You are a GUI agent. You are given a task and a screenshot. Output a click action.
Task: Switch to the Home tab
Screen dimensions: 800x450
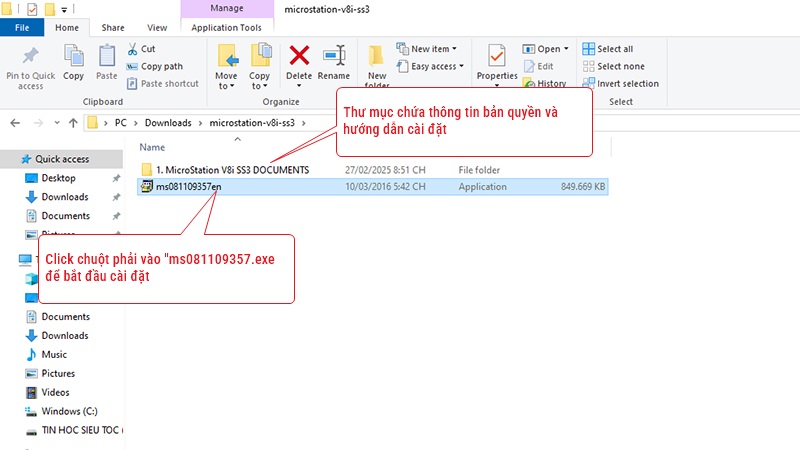[67, 28]
